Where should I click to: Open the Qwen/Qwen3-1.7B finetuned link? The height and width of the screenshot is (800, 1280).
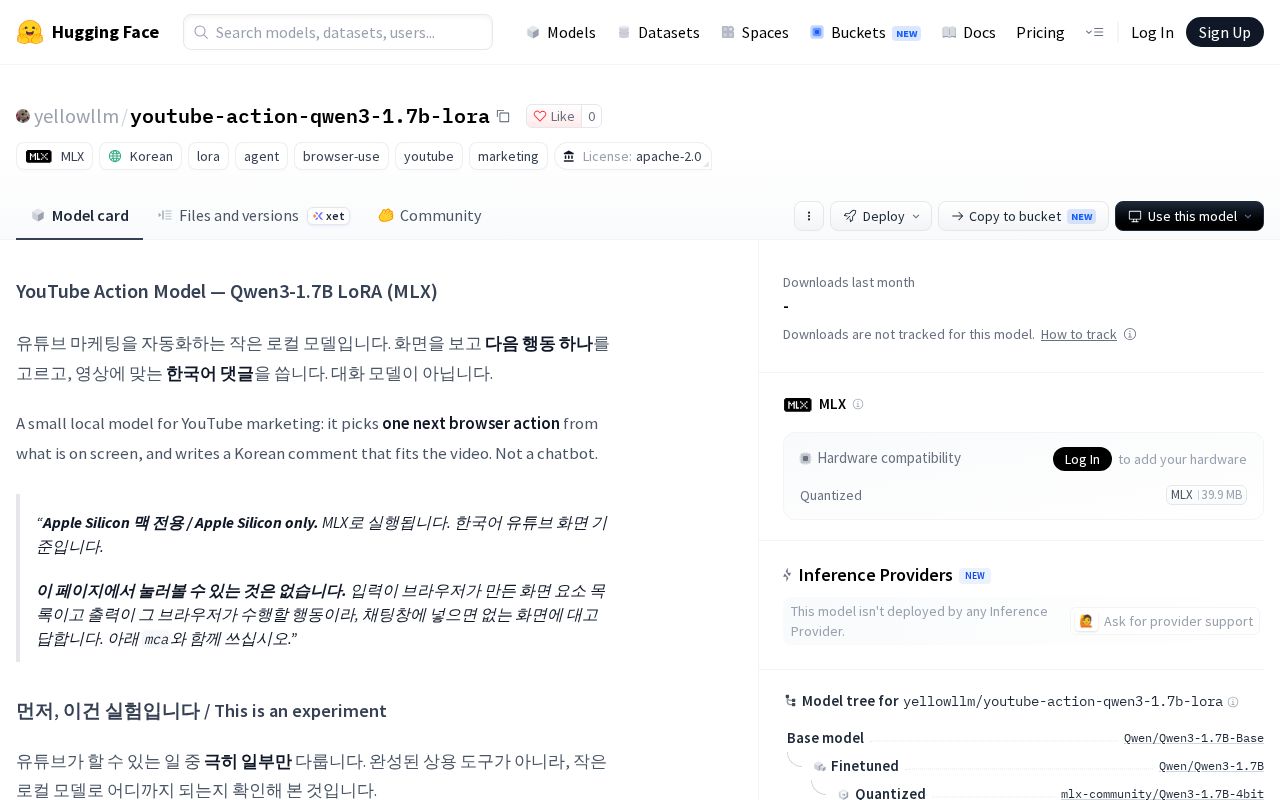pyautogui.click(x=1211, y=766)
